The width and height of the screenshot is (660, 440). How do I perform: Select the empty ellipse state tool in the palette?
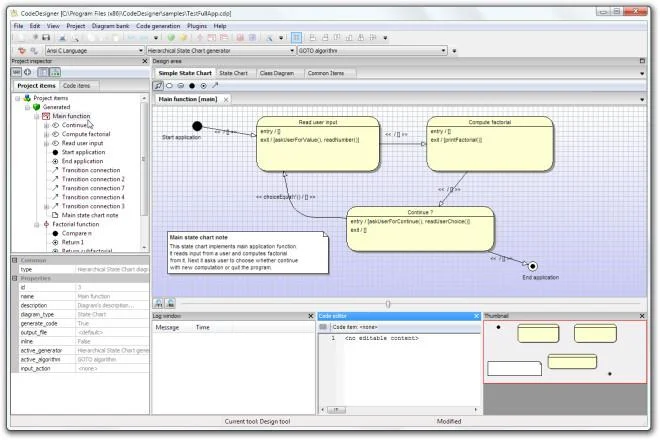(x=169, y=86)
